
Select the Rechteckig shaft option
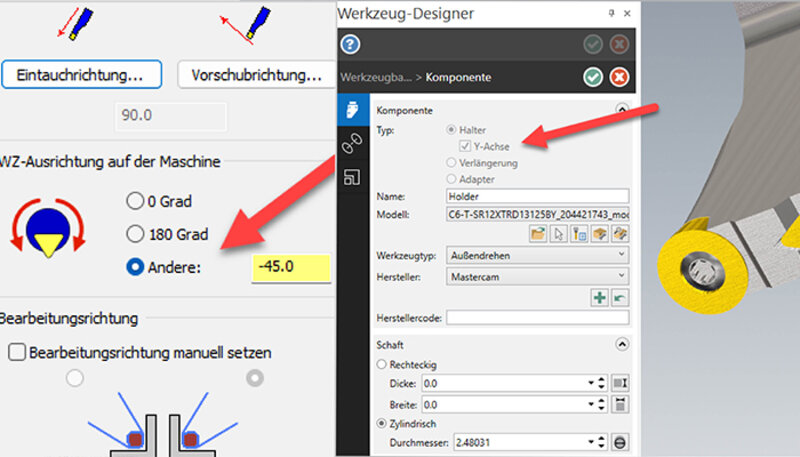click(x=381, y=364)
